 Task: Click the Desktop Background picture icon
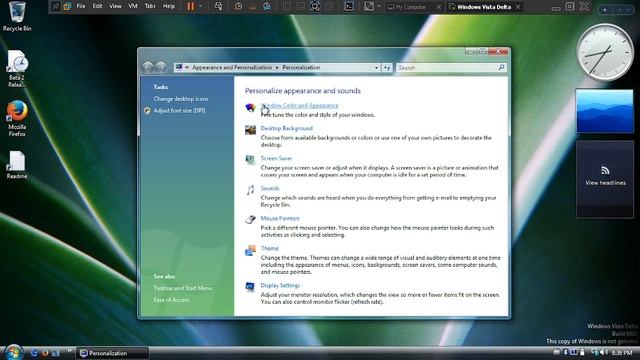250,130
